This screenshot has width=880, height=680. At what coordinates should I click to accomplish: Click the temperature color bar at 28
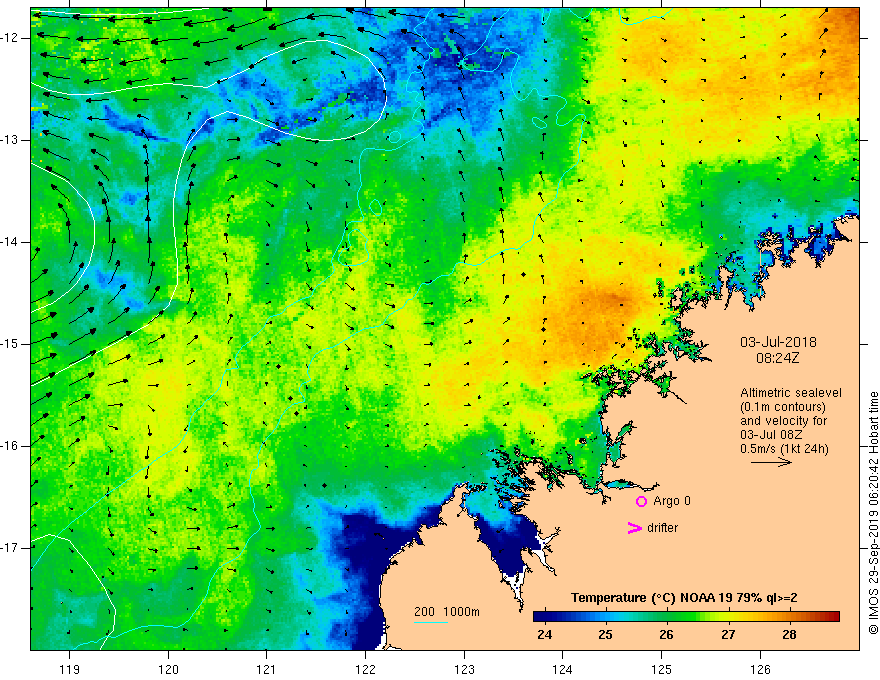point(789,617)
